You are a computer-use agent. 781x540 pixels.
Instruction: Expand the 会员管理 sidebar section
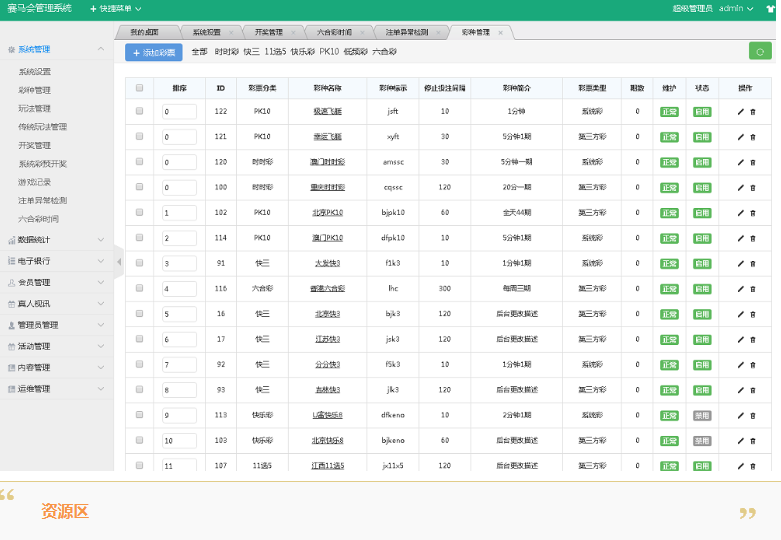(x=57, y=282)
